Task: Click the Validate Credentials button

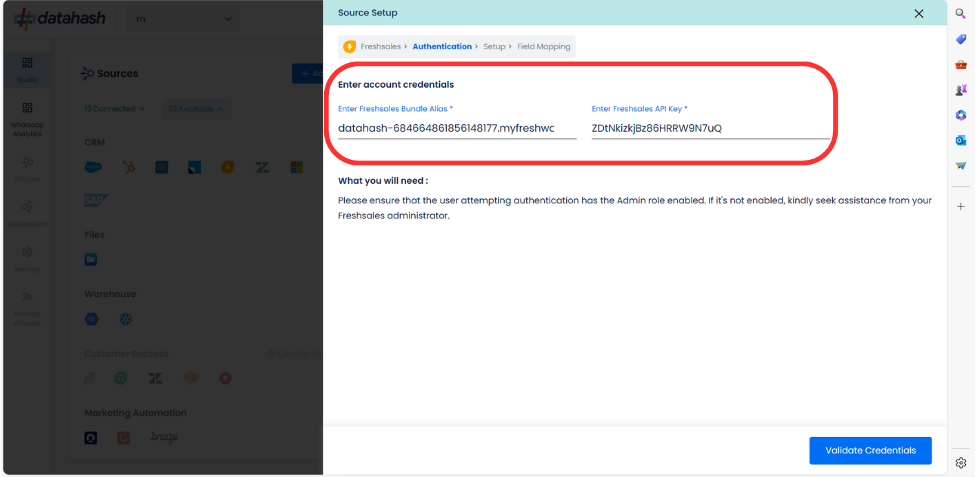Action: tap(870, 450)
